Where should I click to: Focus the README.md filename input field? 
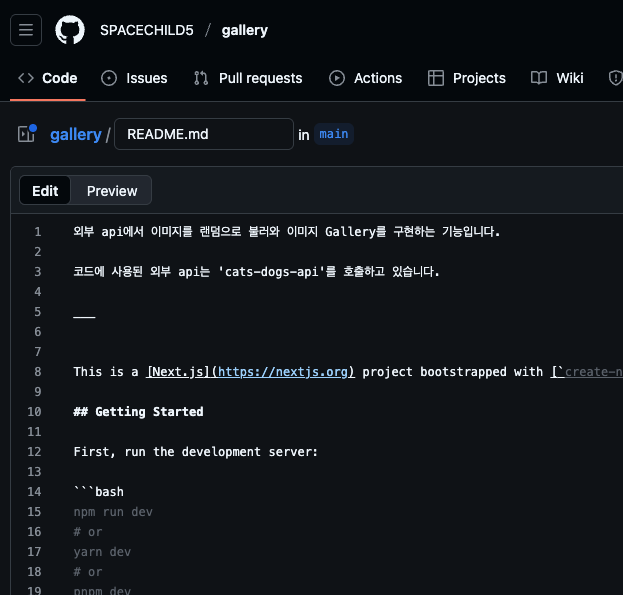(x=204, y=134)
